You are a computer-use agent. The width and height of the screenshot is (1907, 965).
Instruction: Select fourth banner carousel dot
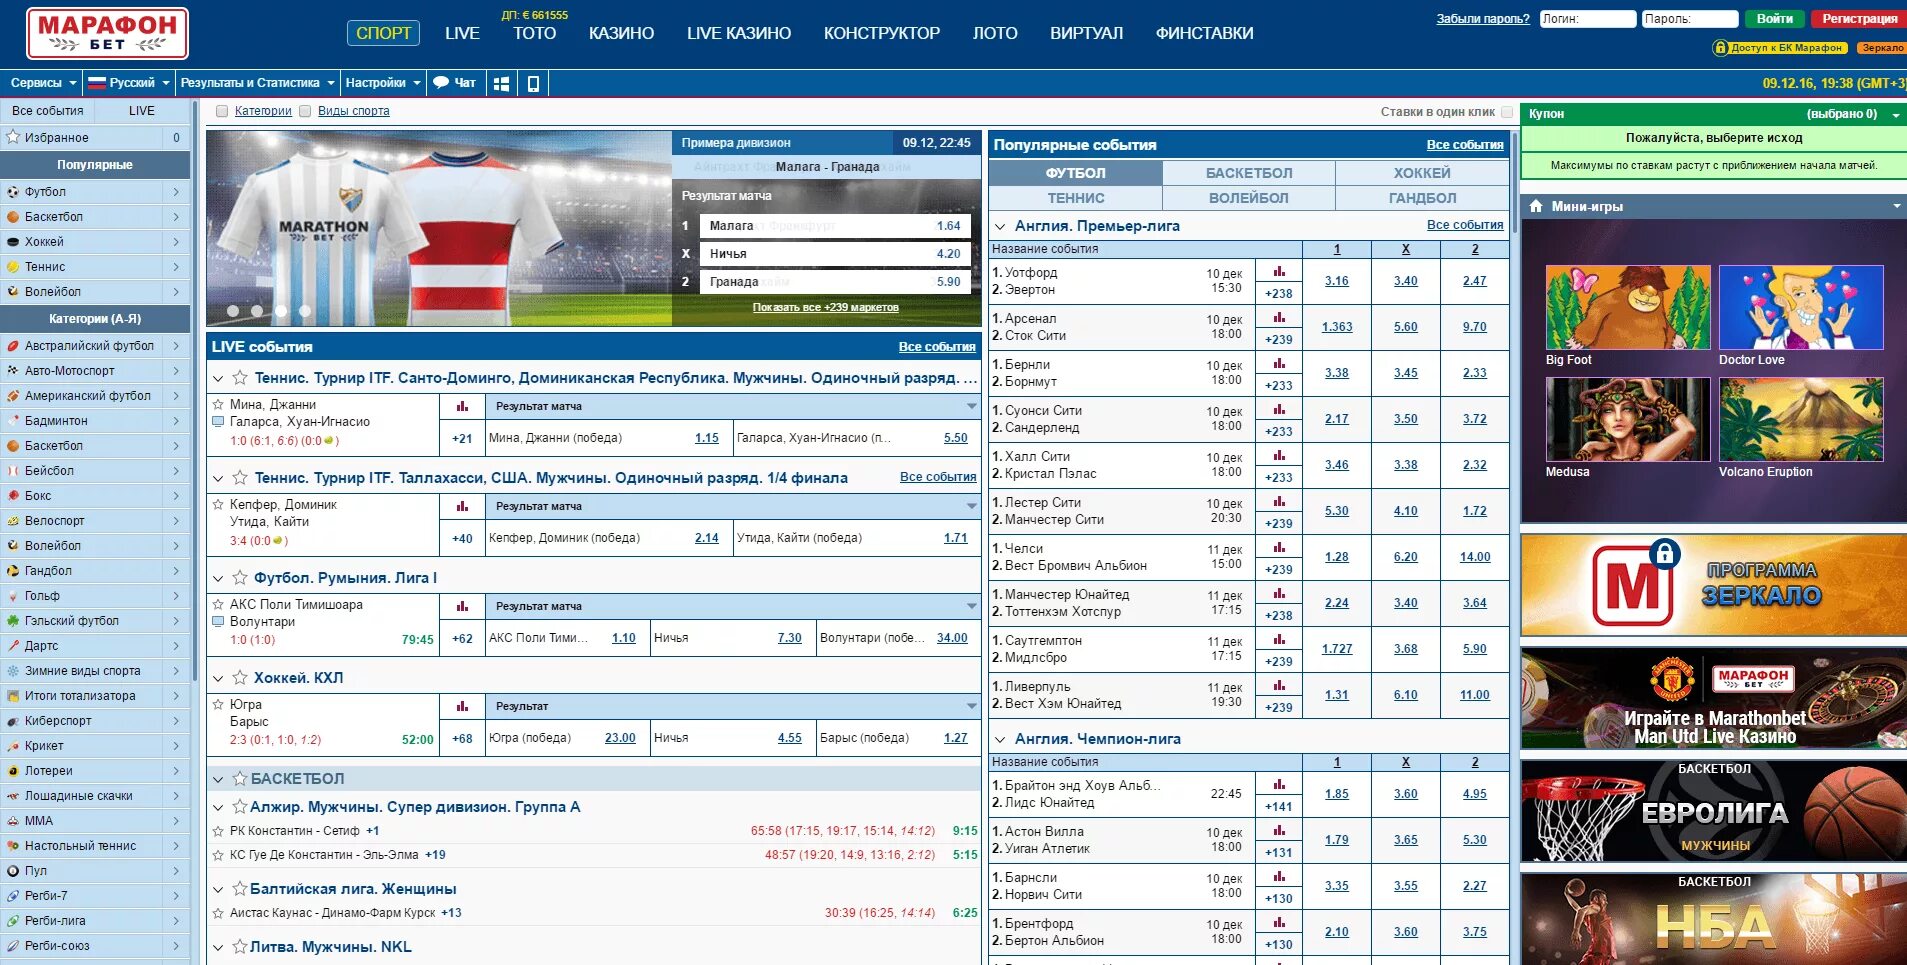point(305,311)
